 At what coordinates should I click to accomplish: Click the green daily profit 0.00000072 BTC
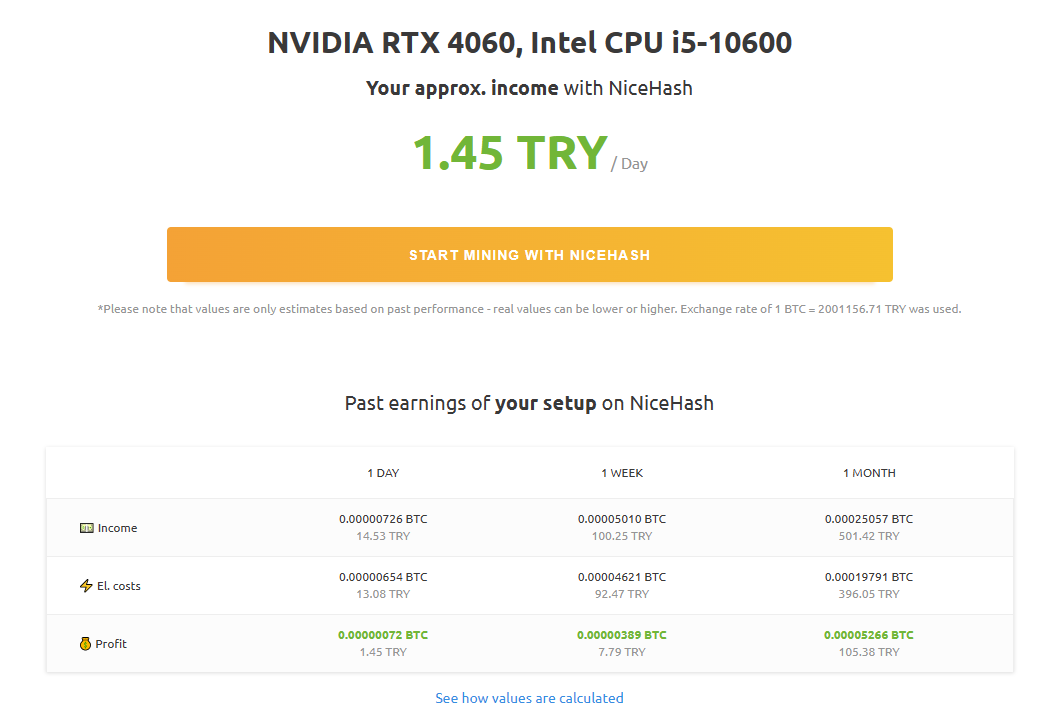coord(383,635)
